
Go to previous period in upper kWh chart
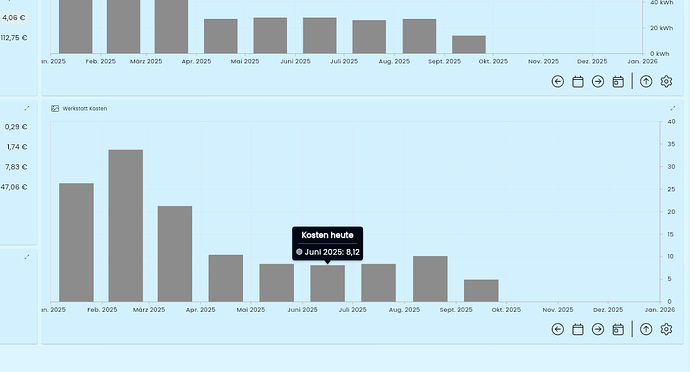point(558,81)
